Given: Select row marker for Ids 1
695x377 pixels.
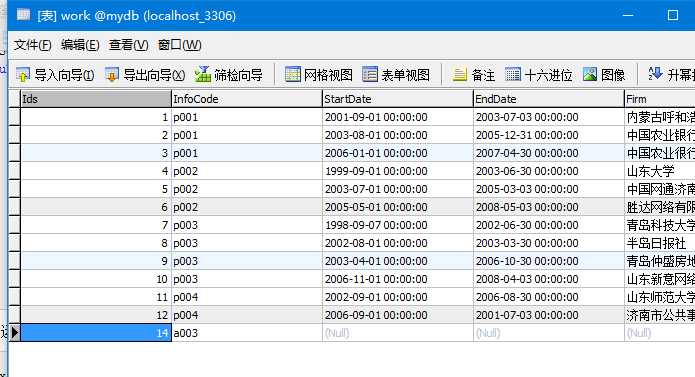Looking at the screenshot, I should point(14,117).
